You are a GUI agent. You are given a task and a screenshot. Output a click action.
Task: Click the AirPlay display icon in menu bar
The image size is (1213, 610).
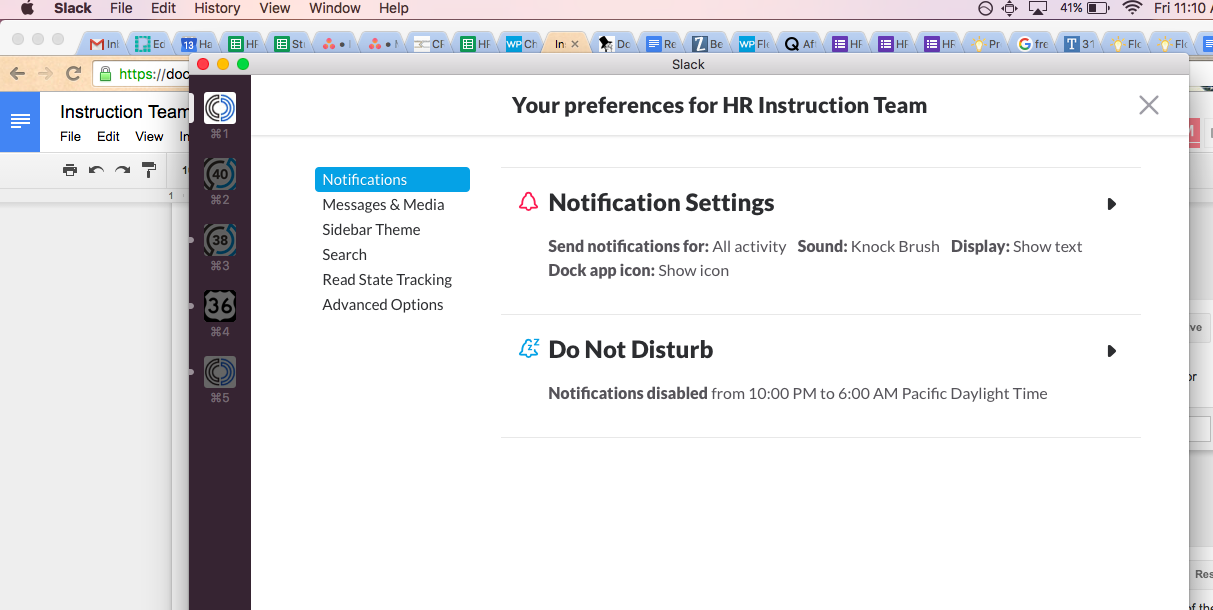[x=1037, y=8]
